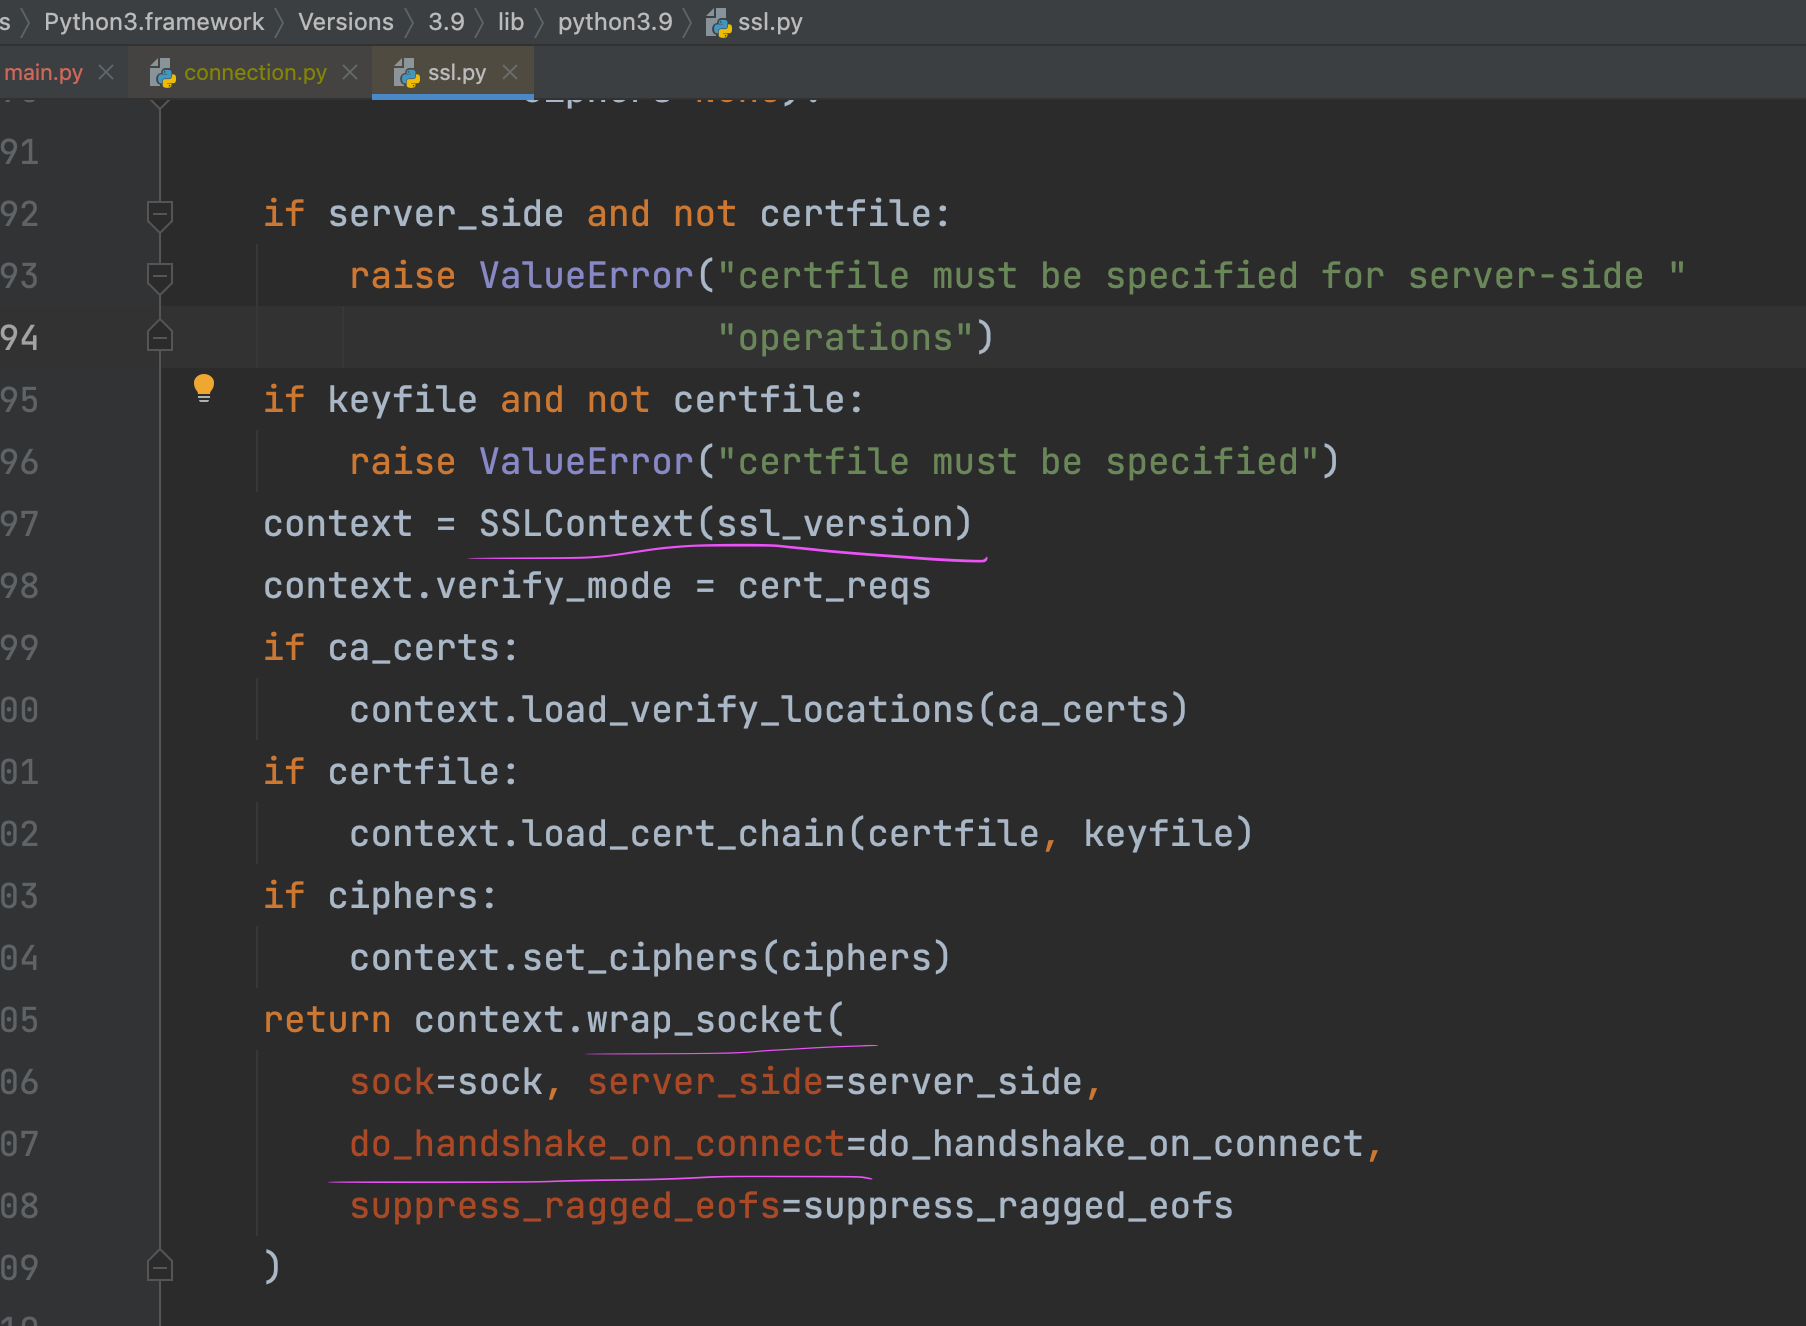Collapse the fold end marker at line 94
This screenshot has width=1806, height=1326.
pyautogui.click(x=160, y=338)
